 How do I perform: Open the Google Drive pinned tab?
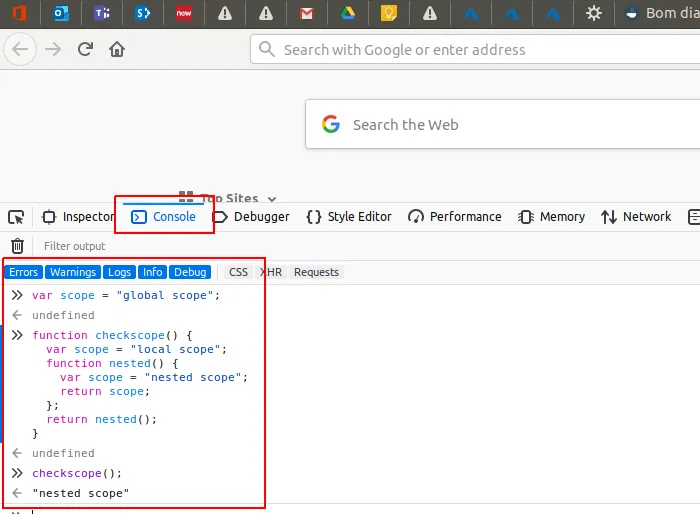347,13
